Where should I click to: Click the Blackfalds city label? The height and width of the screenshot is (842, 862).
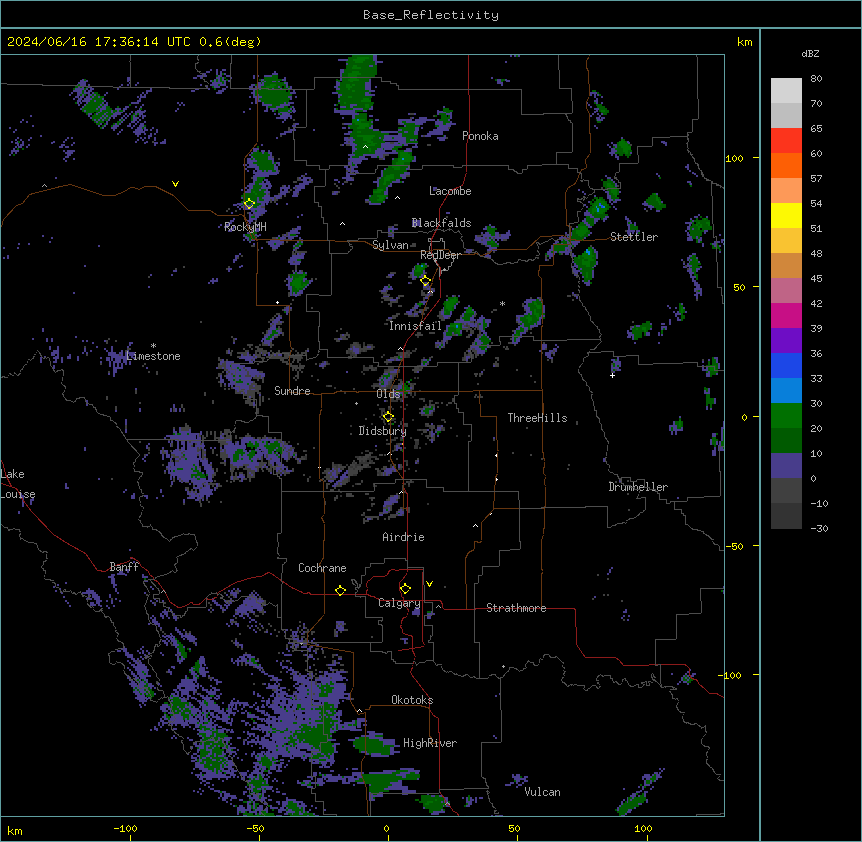click(441, 223)
